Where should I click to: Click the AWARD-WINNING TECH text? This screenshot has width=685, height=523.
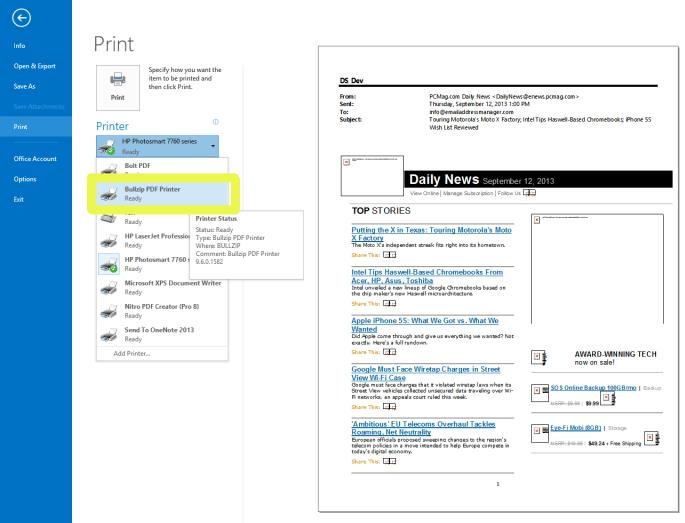[615, 354]
